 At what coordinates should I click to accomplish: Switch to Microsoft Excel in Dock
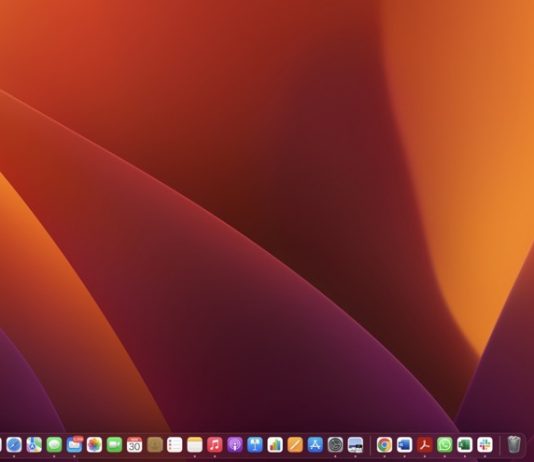click(465, 445)
